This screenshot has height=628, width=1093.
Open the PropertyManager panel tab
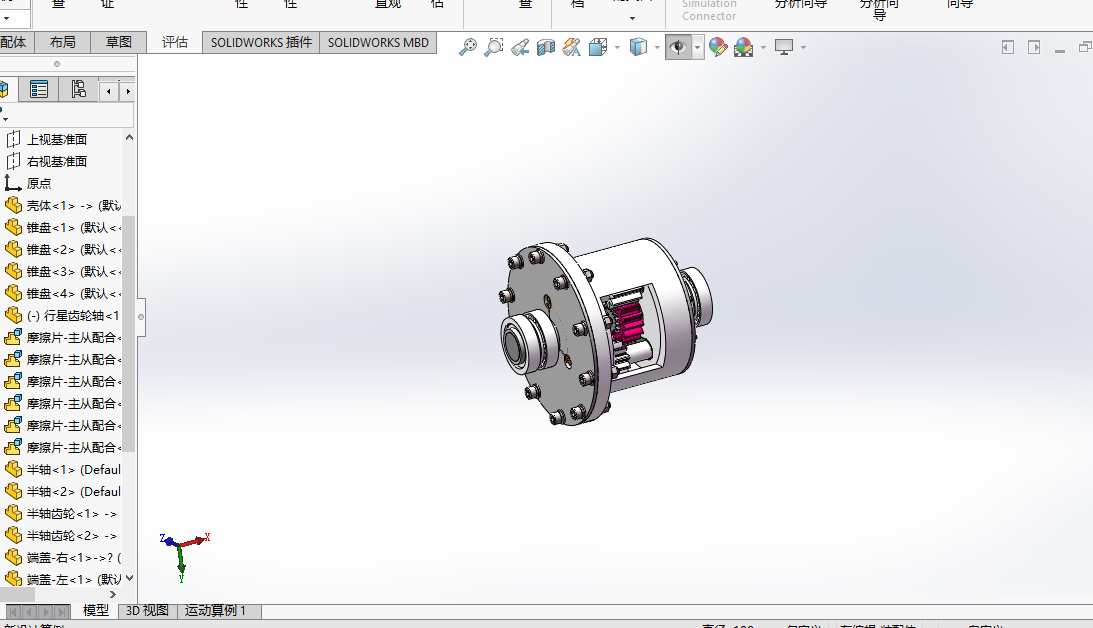(39, 89)
